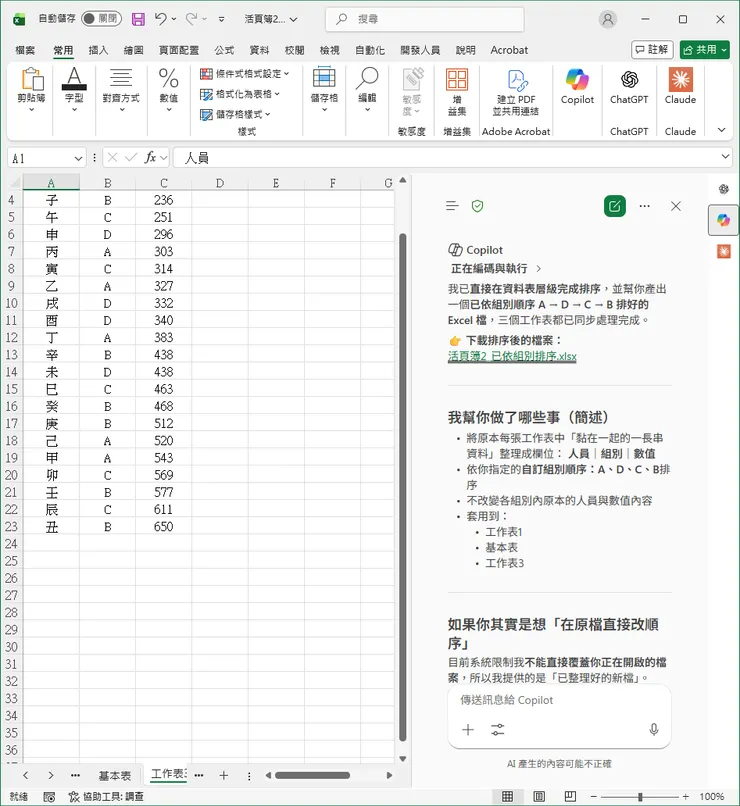Open the 檔案 menu tab
The image size is (740, 806).
[x=25, y=50]
